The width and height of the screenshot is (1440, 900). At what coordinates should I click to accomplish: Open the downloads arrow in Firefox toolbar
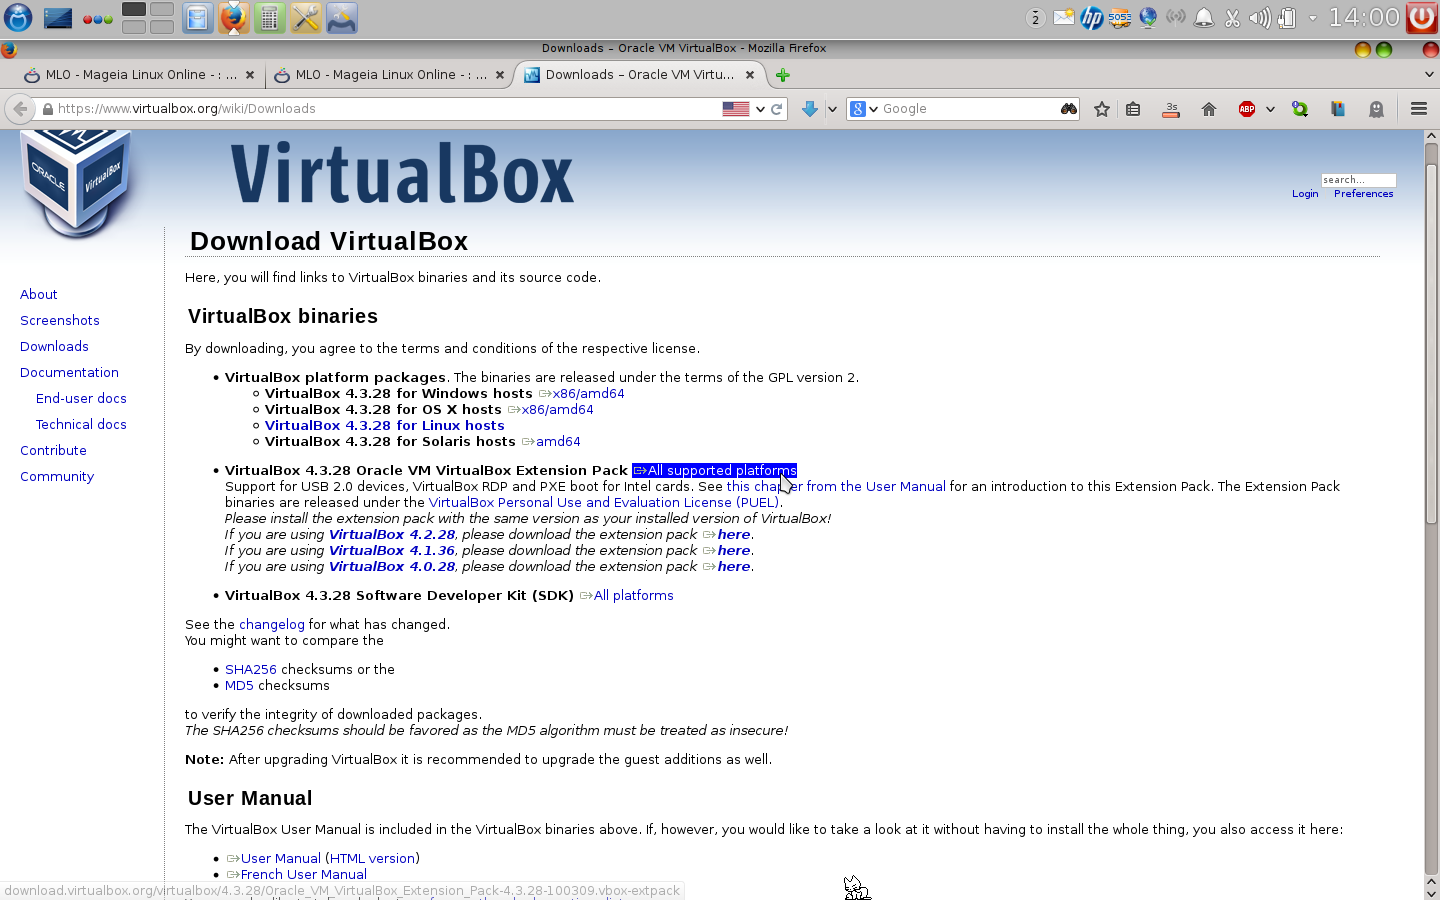click(x=810, y=109)
